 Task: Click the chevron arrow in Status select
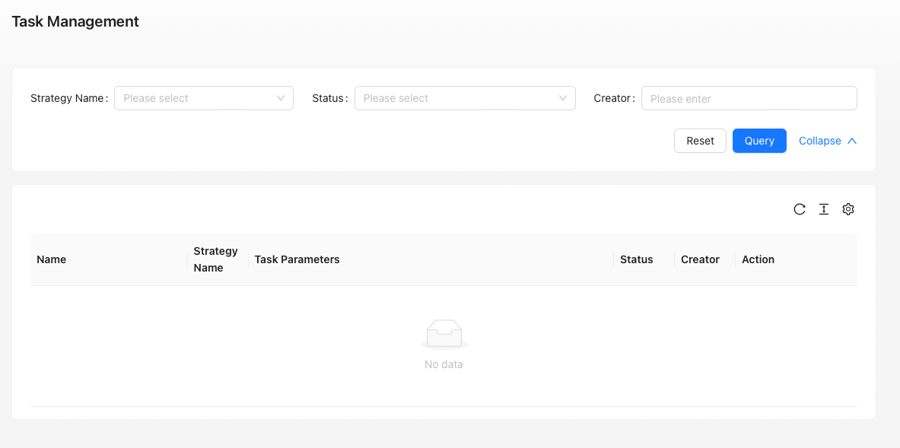562,98
